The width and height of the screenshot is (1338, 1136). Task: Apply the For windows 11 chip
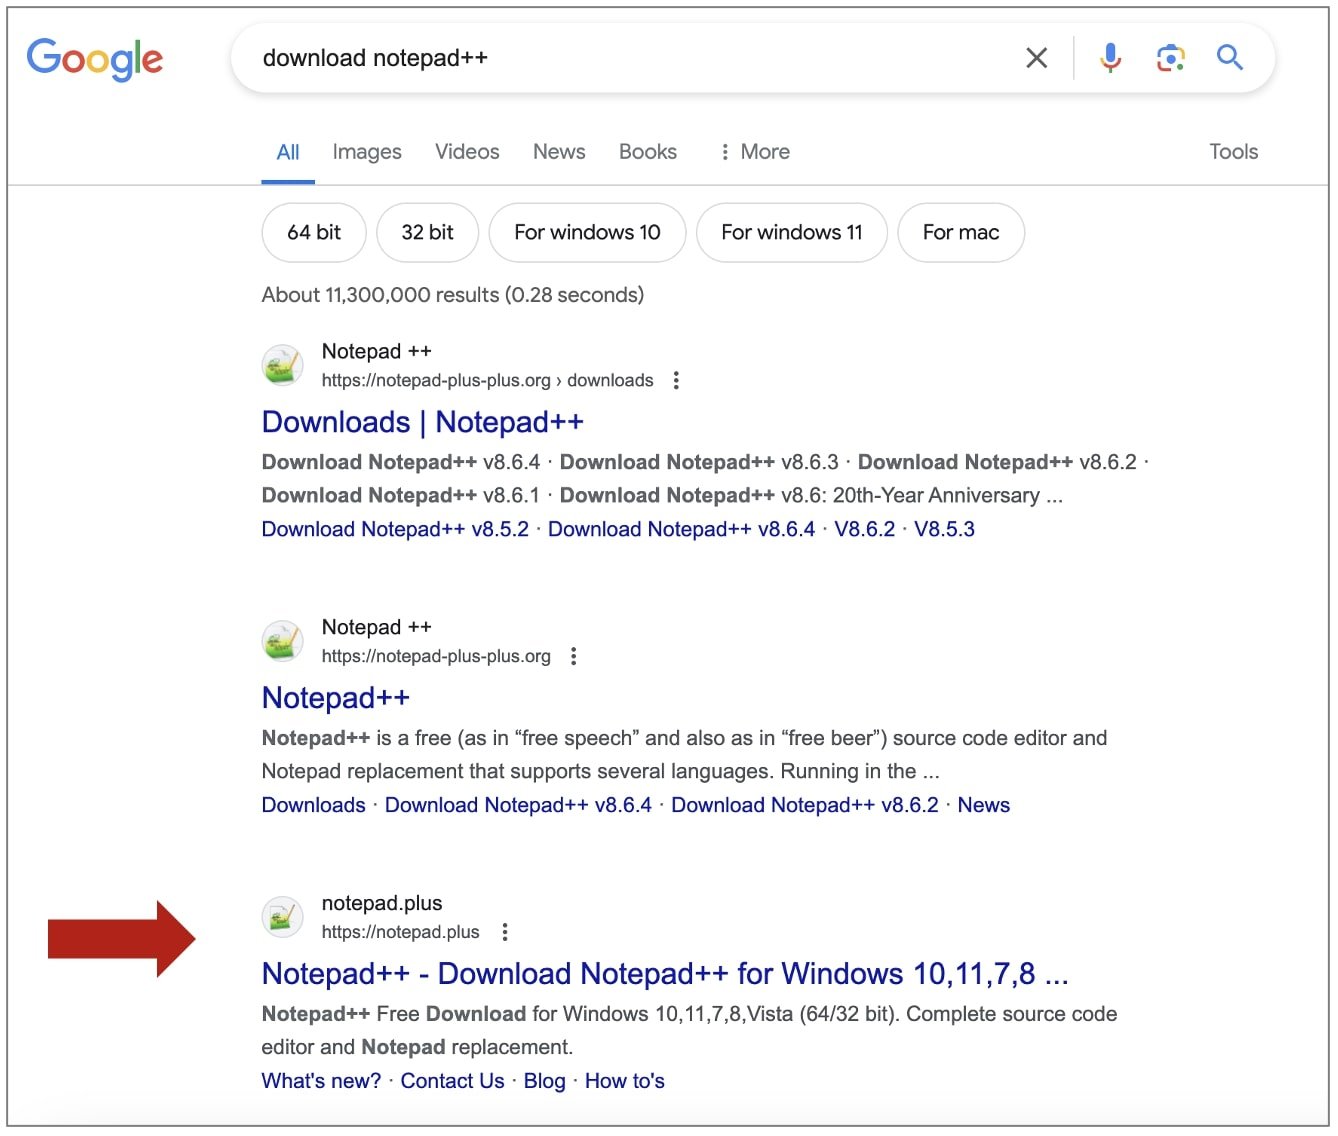tap(791, 232)
